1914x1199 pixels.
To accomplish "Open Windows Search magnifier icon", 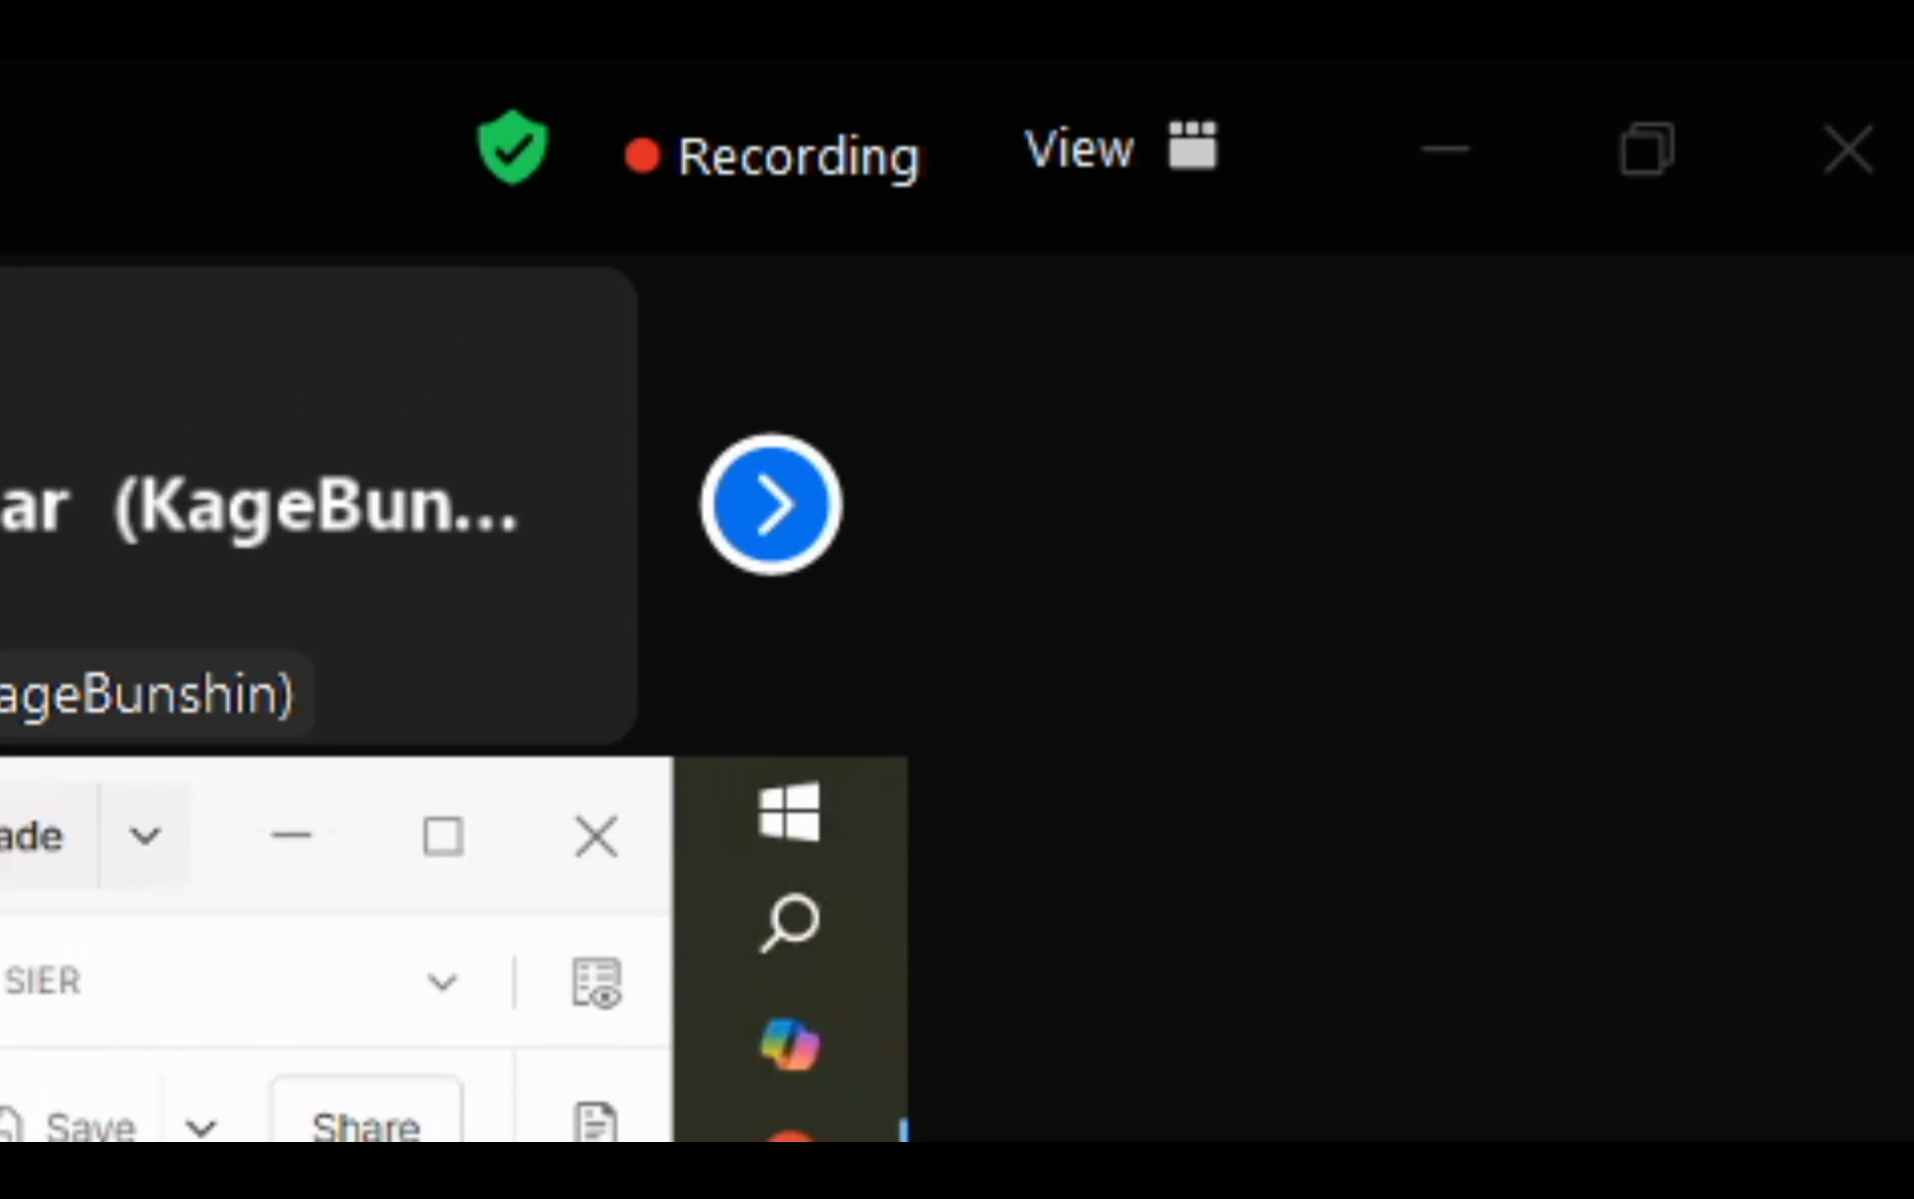I will pos(790,921).
